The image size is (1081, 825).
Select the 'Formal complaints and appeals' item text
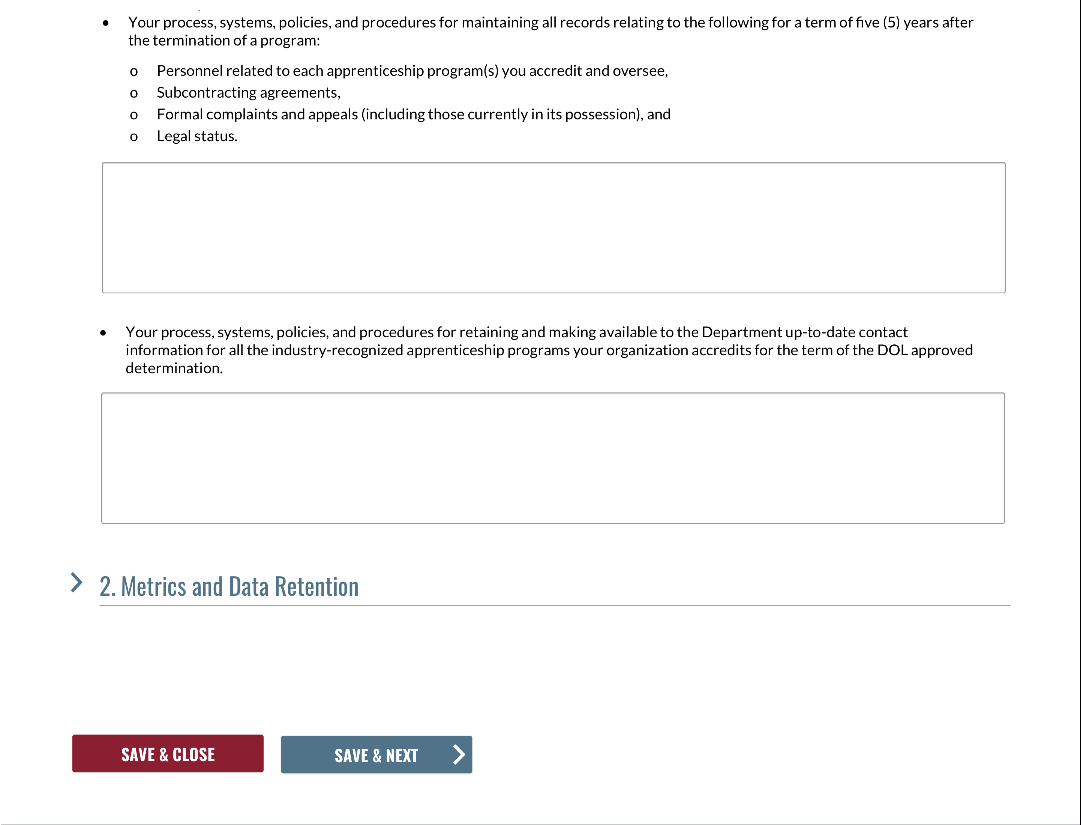pos(413,114)
